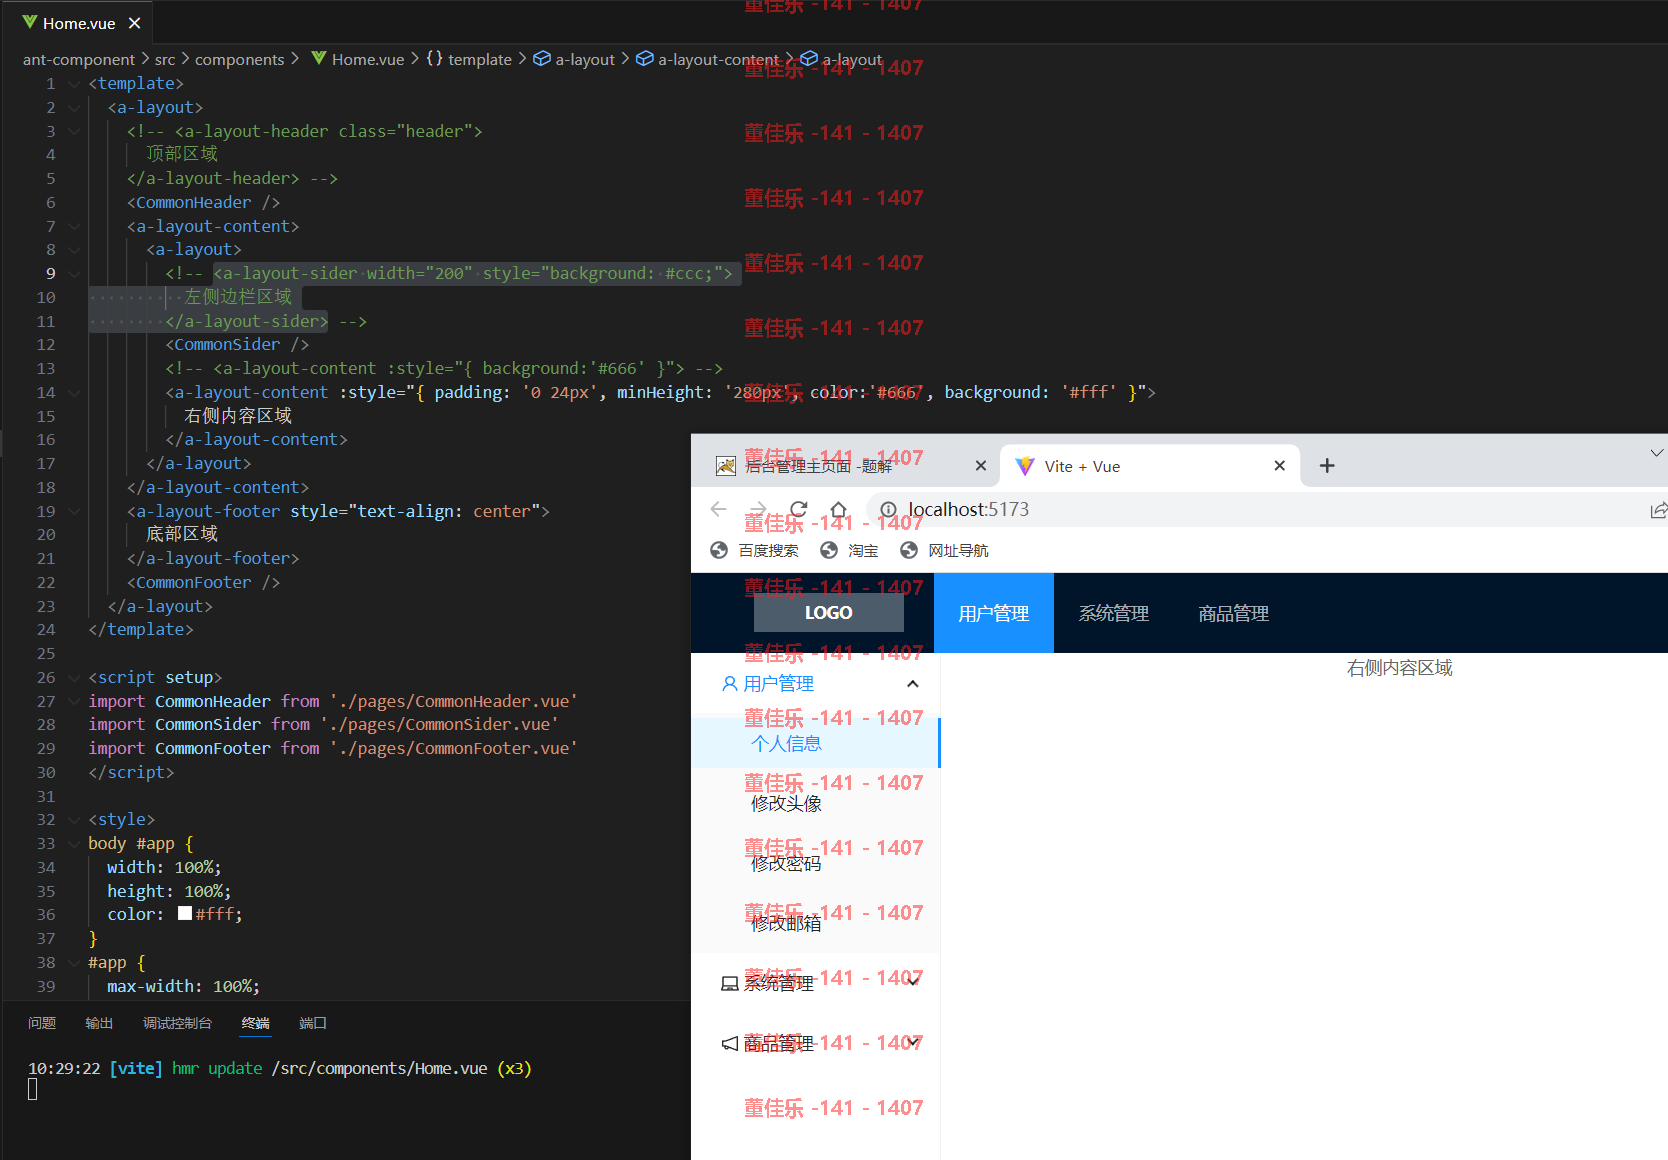Click the src breadcrumb item
1668x1160 pixels.
165,60
